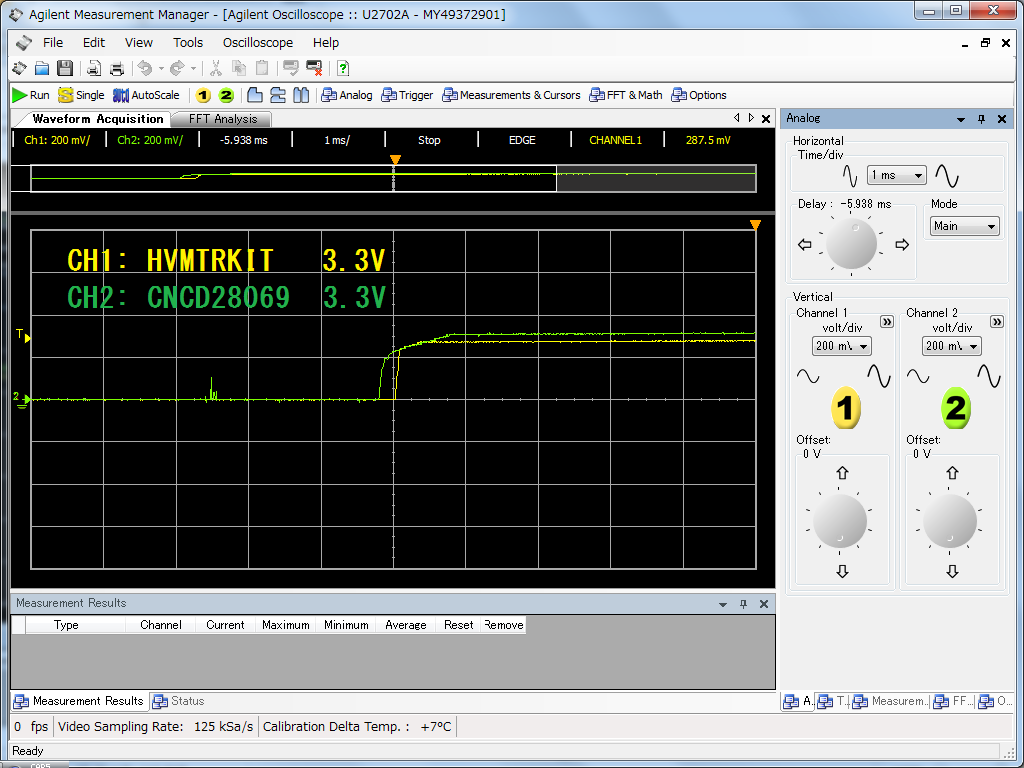
Task: Click the left arrow beside the Delay knob
Action: tap(805, 245)
